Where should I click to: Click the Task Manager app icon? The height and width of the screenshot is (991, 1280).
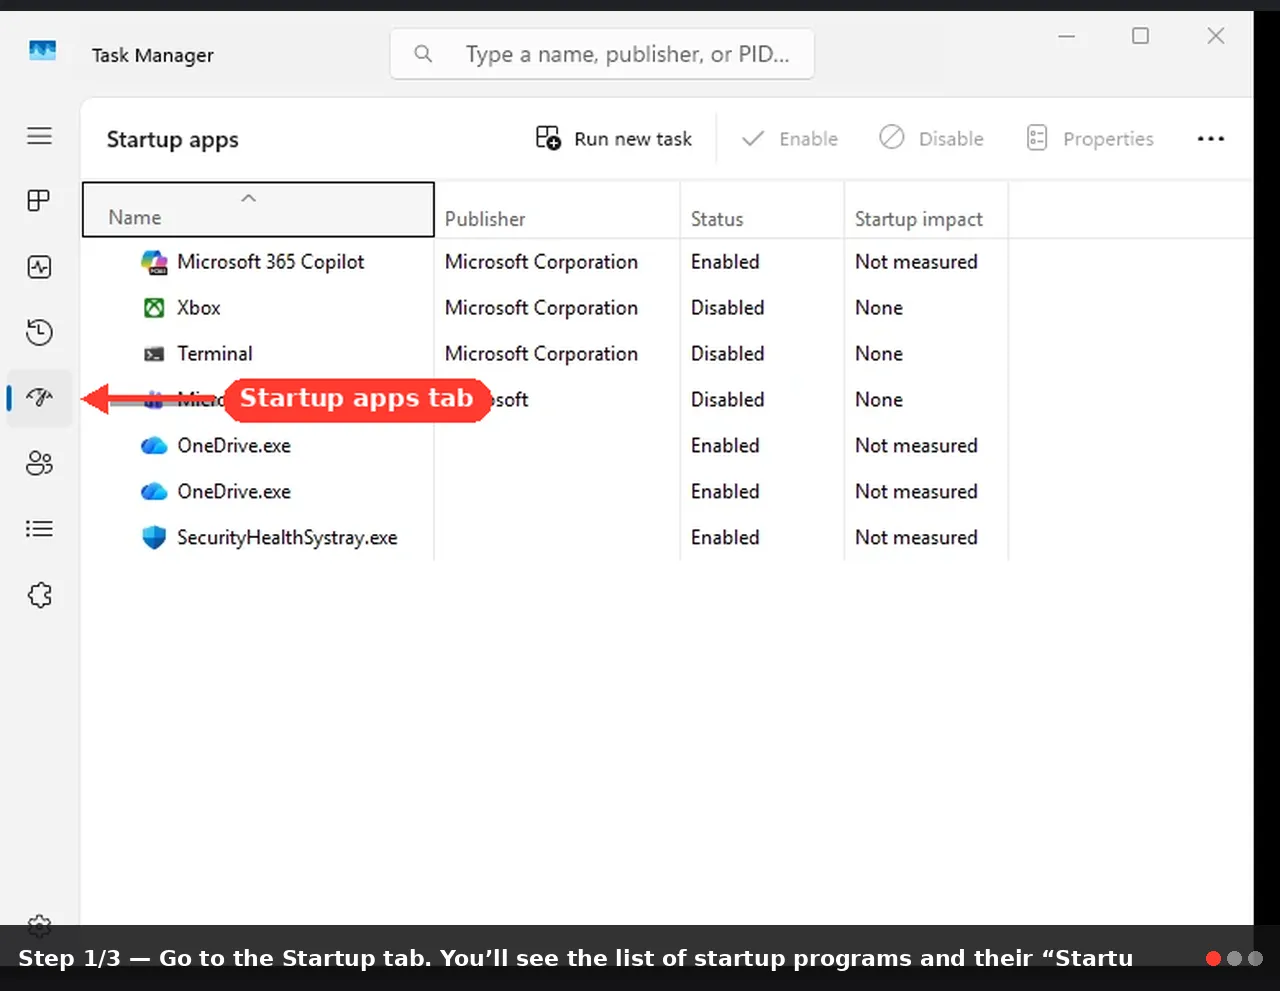(x=42, y=51)
